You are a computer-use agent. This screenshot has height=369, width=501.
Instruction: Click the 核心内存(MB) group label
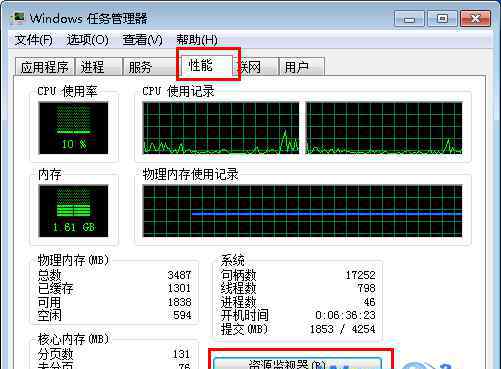pyautogui.click(x=73, y=339)
